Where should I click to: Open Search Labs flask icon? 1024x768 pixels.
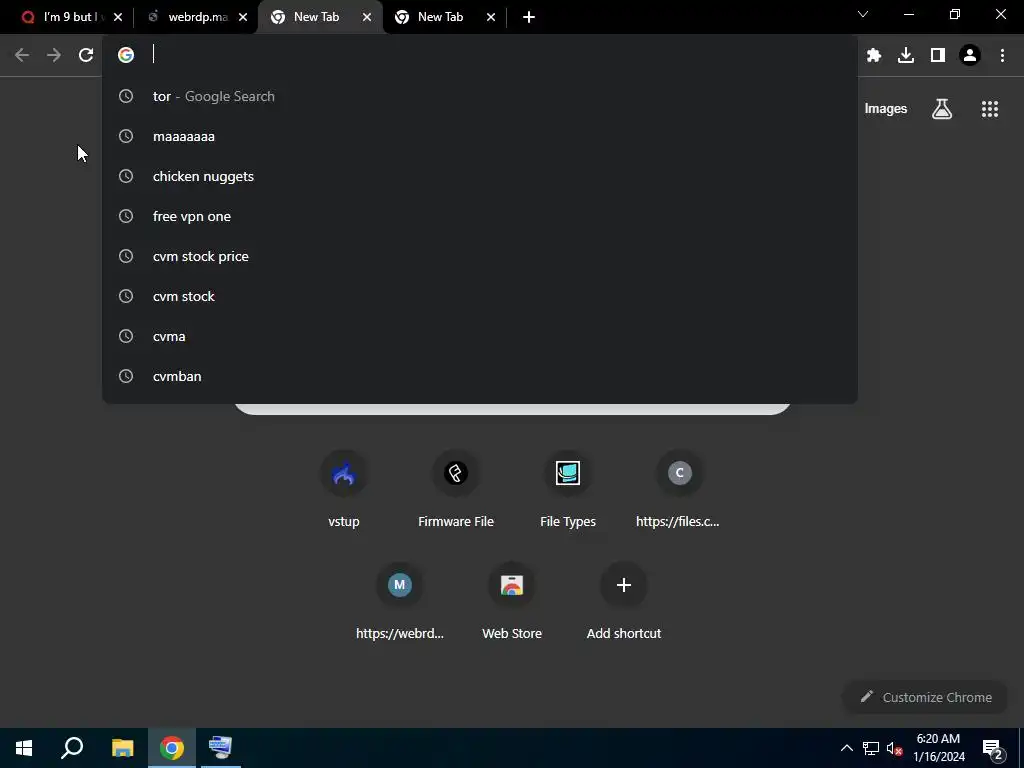(942, 108)
